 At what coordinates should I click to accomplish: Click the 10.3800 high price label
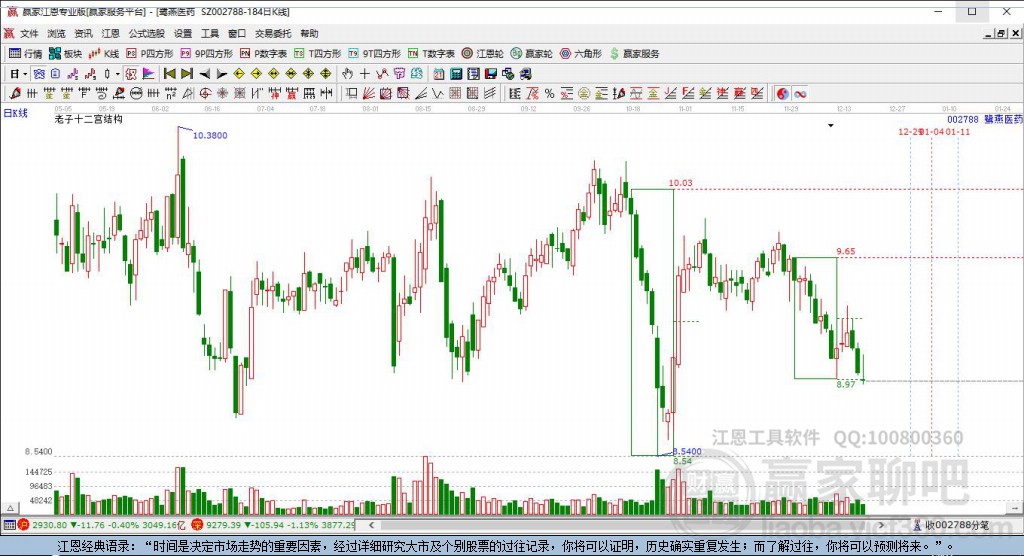[210, 135]
